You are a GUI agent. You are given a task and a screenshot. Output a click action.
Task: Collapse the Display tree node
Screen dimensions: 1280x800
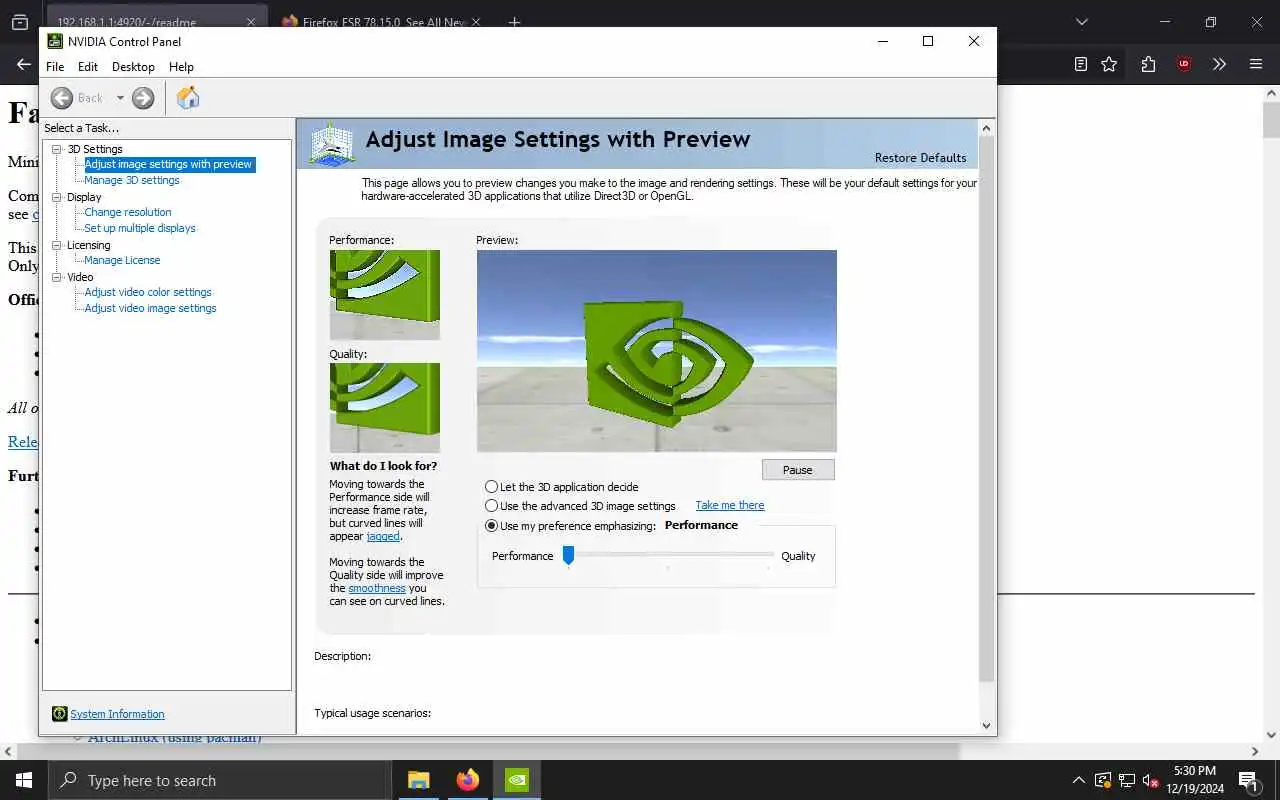coord(58,197)
